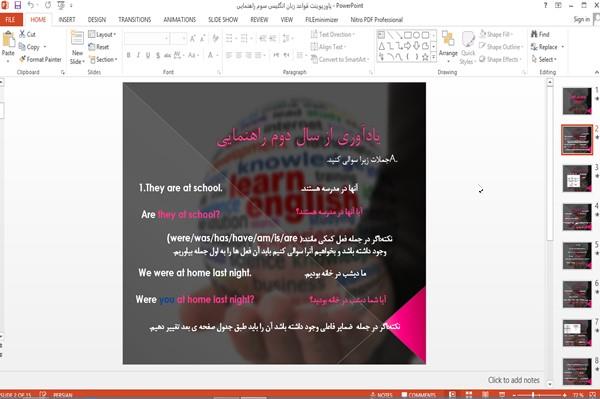The width and height of the screenshot is (600, 399).
Task: Switch to the DESIGN tab
Action: tap(97, 20)
